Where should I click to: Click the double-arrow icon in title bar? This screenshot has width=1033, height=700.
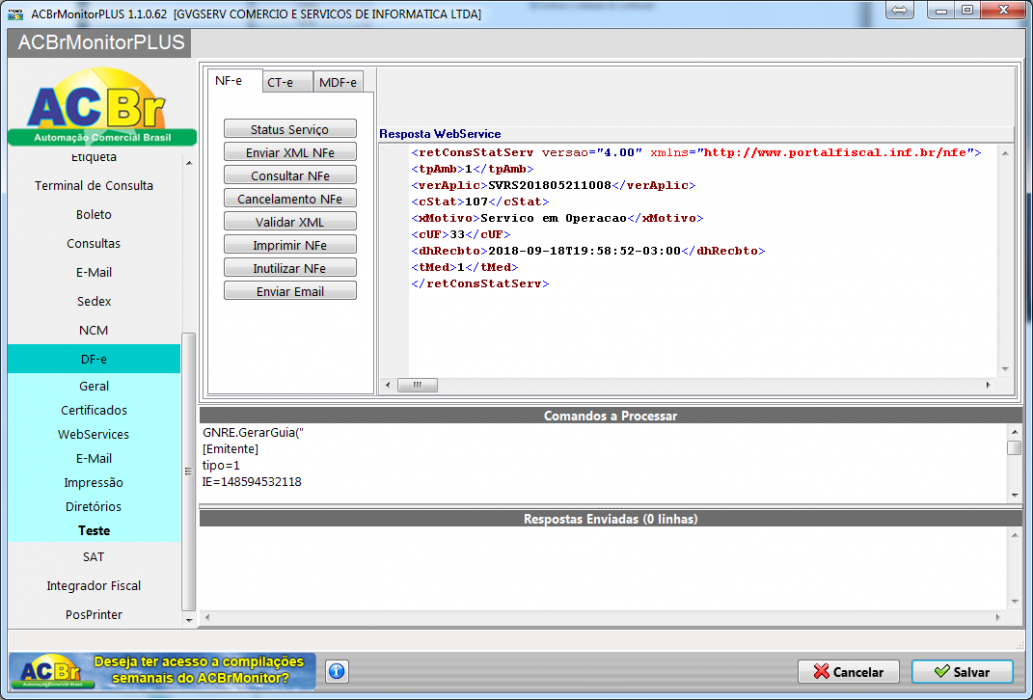coord(899,11)
